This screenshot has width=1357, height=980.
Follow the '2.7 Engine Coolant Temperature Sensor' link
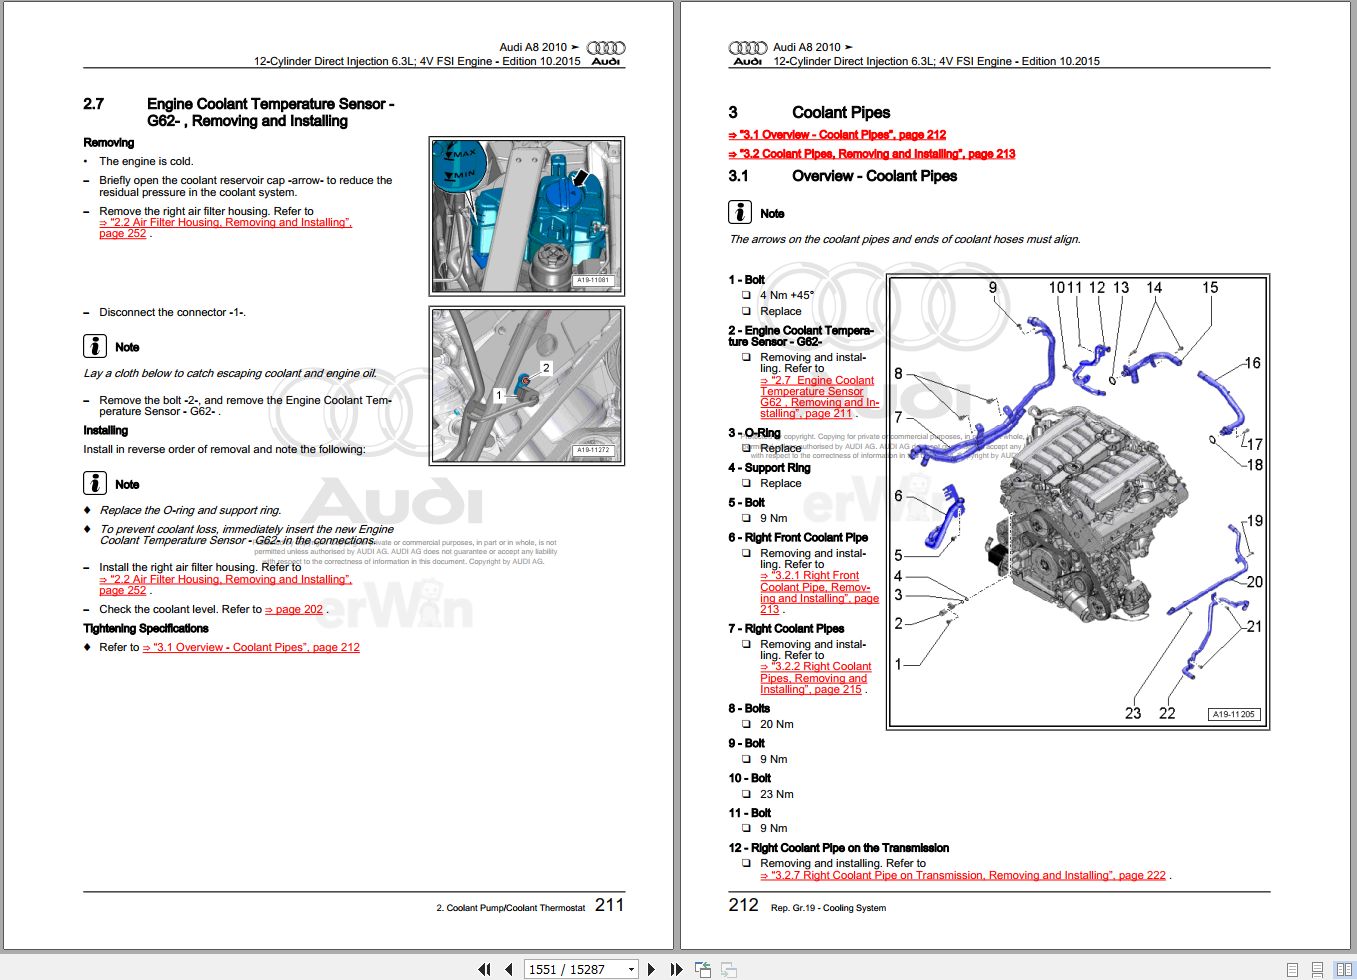coord(819,396)
